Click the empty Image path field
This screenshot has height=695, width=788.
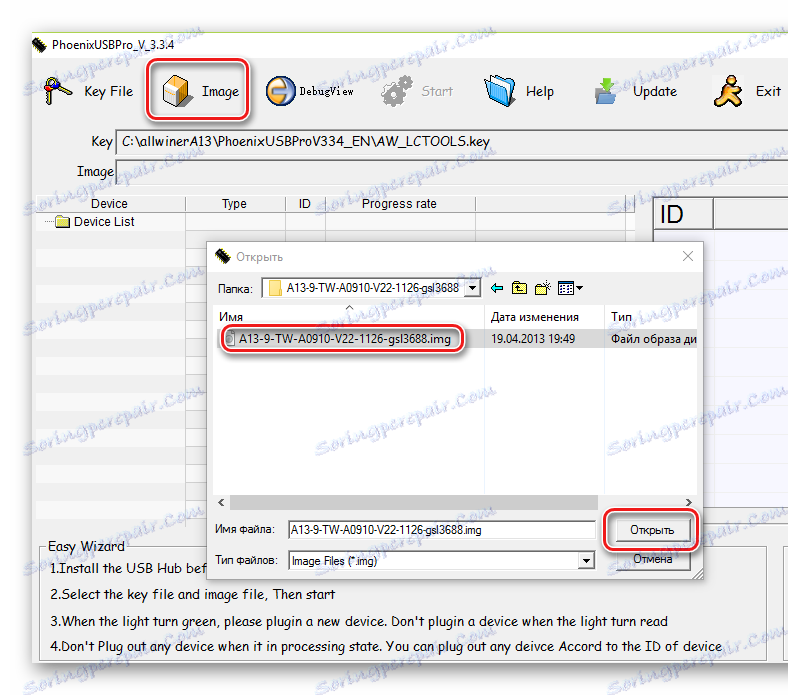point(451,172)
